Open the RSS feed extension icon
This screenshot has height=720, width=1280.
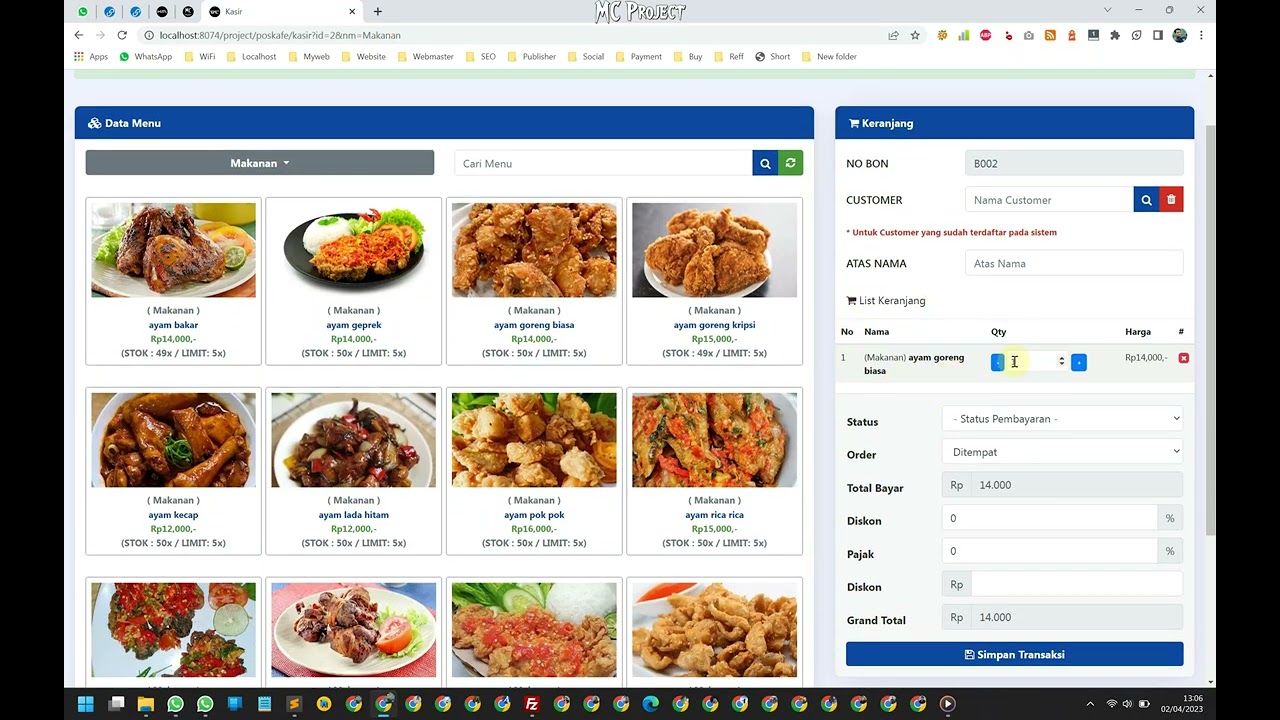tap(1050, 35)
